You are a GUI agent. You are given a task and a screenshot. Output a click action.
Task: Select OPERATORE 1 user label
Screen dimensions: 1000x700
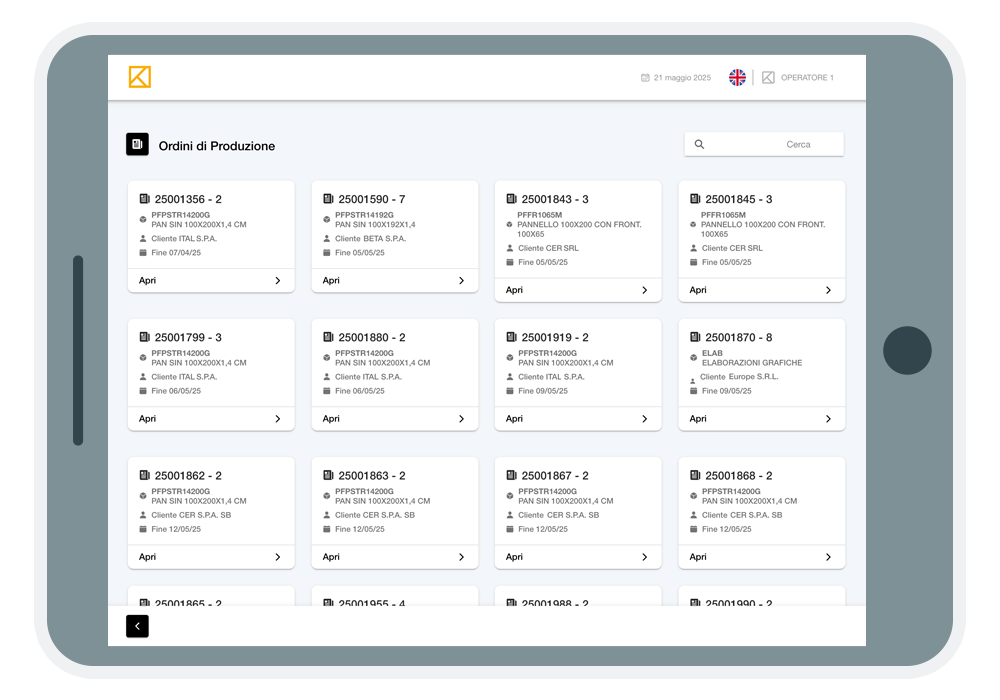click(x=806, y=78)
